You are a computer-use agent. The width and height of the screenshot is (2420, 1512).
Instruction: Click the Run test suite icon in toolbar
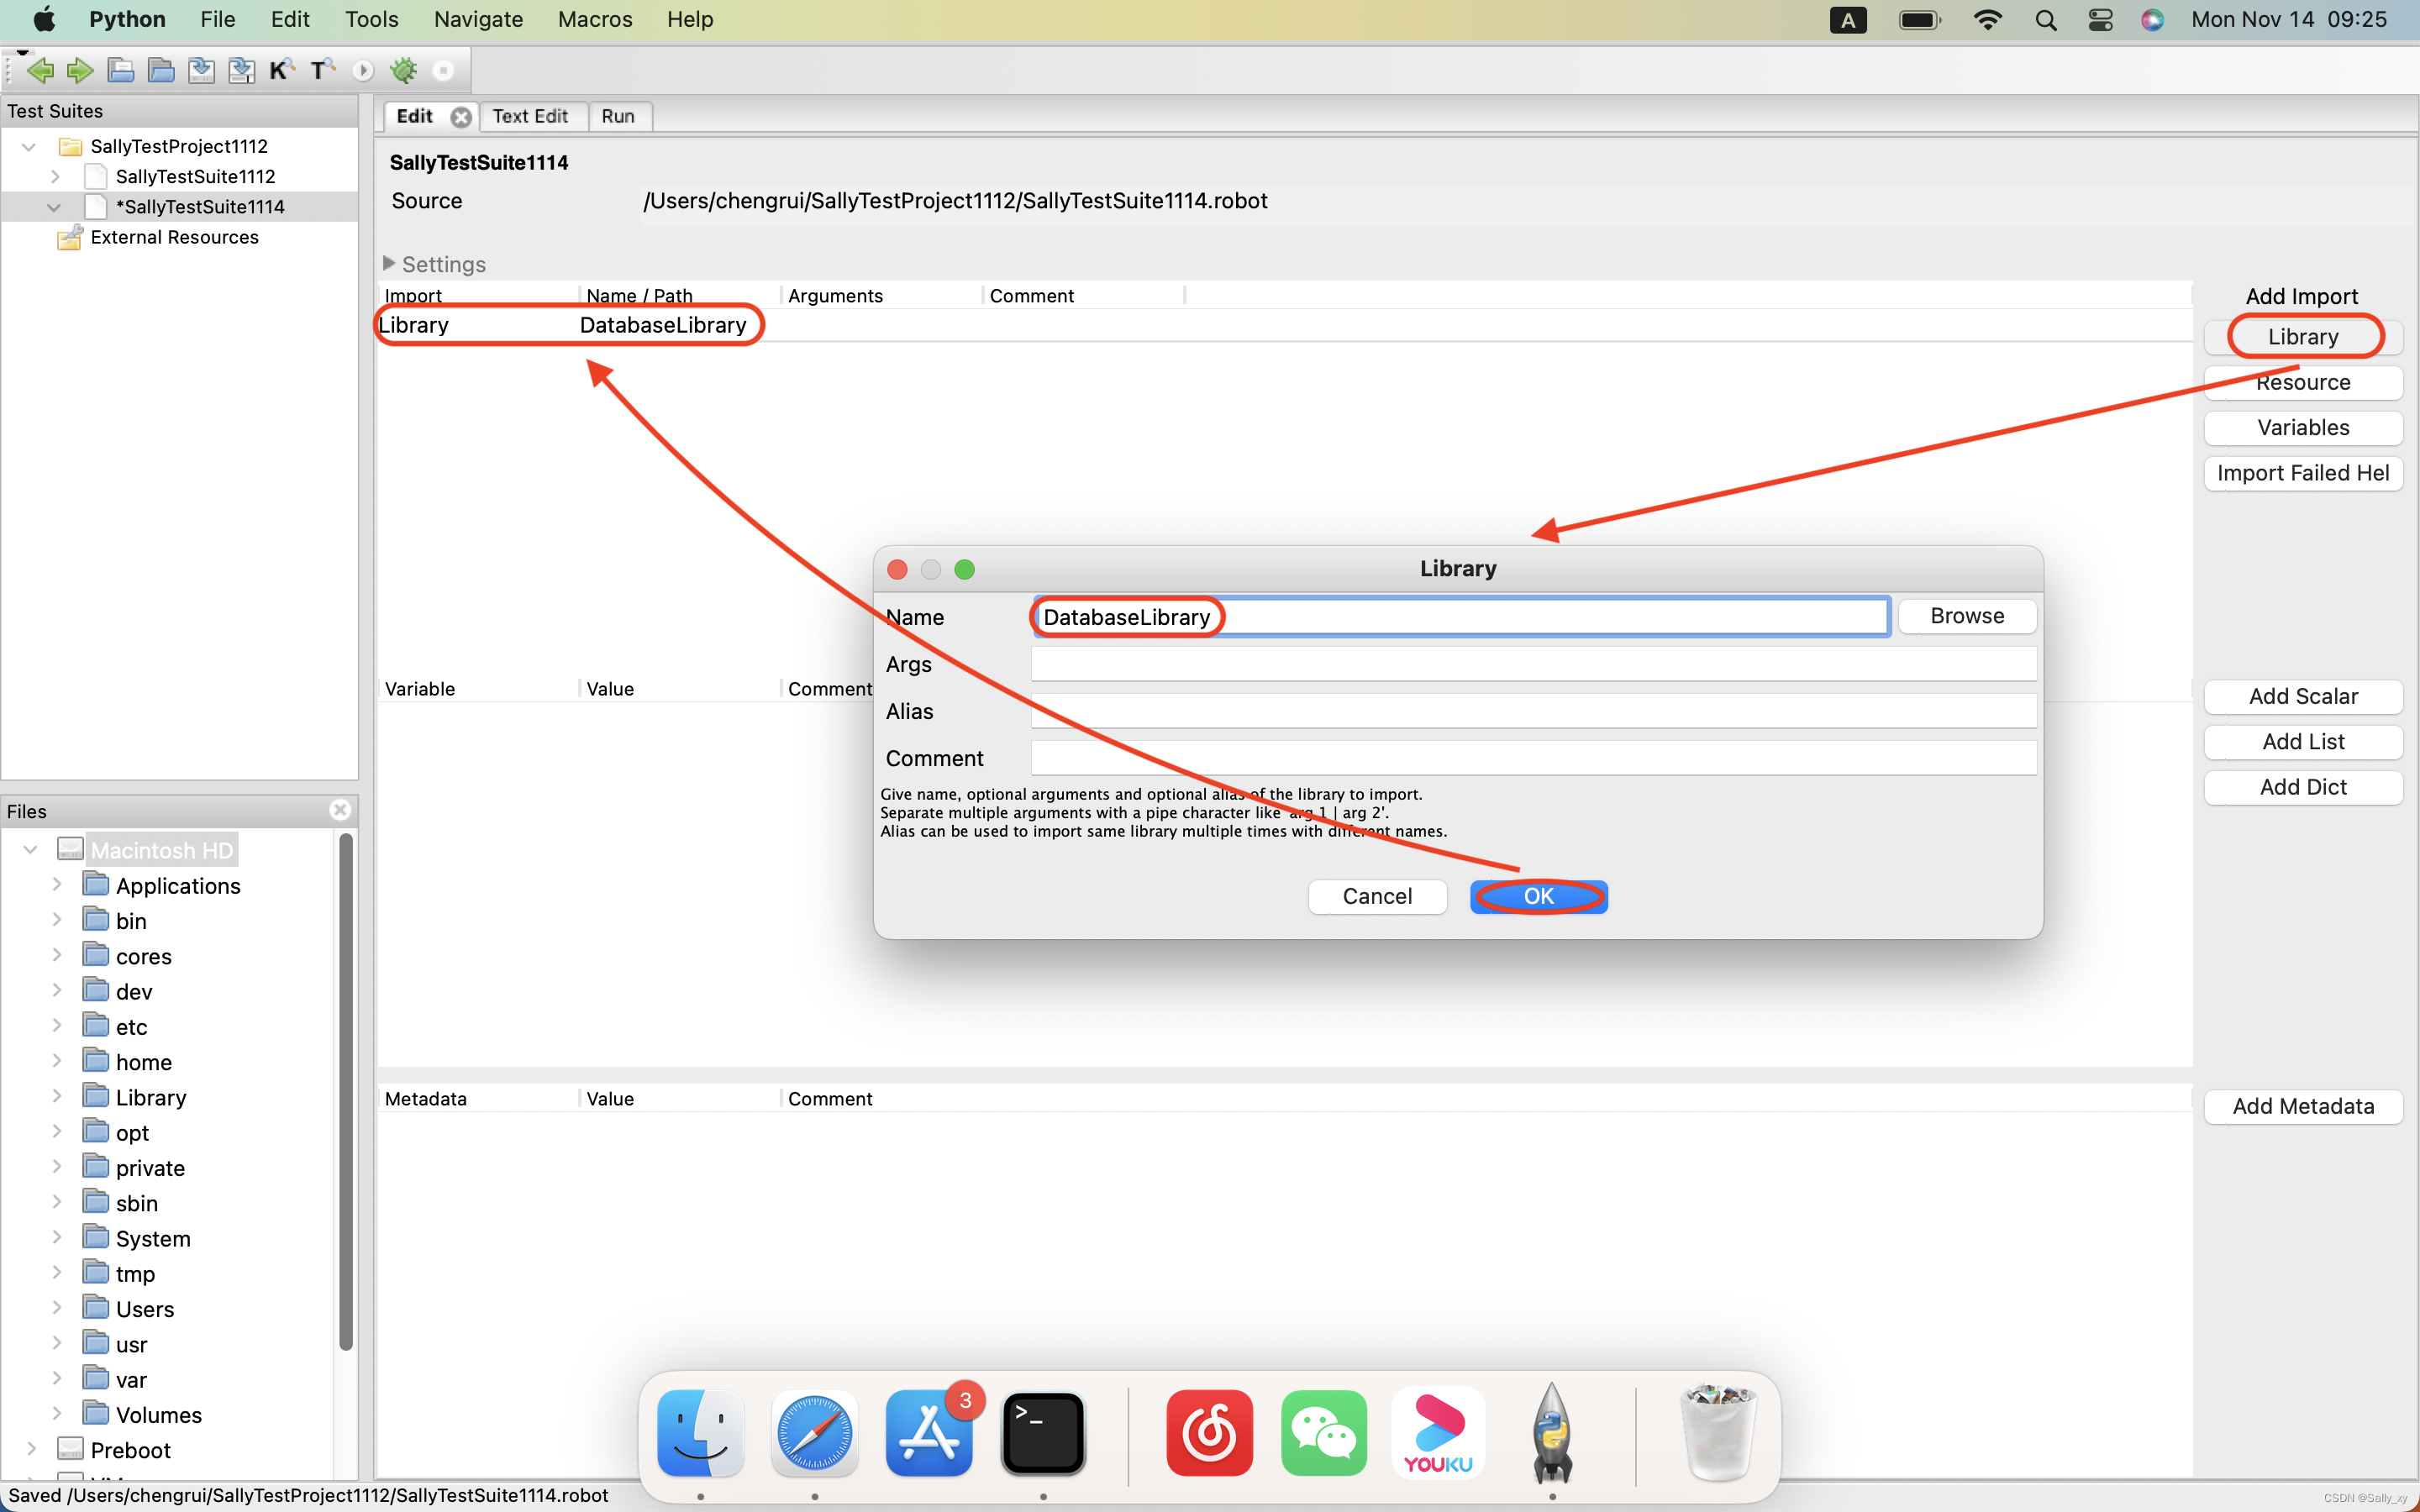[x=360, y=70]
